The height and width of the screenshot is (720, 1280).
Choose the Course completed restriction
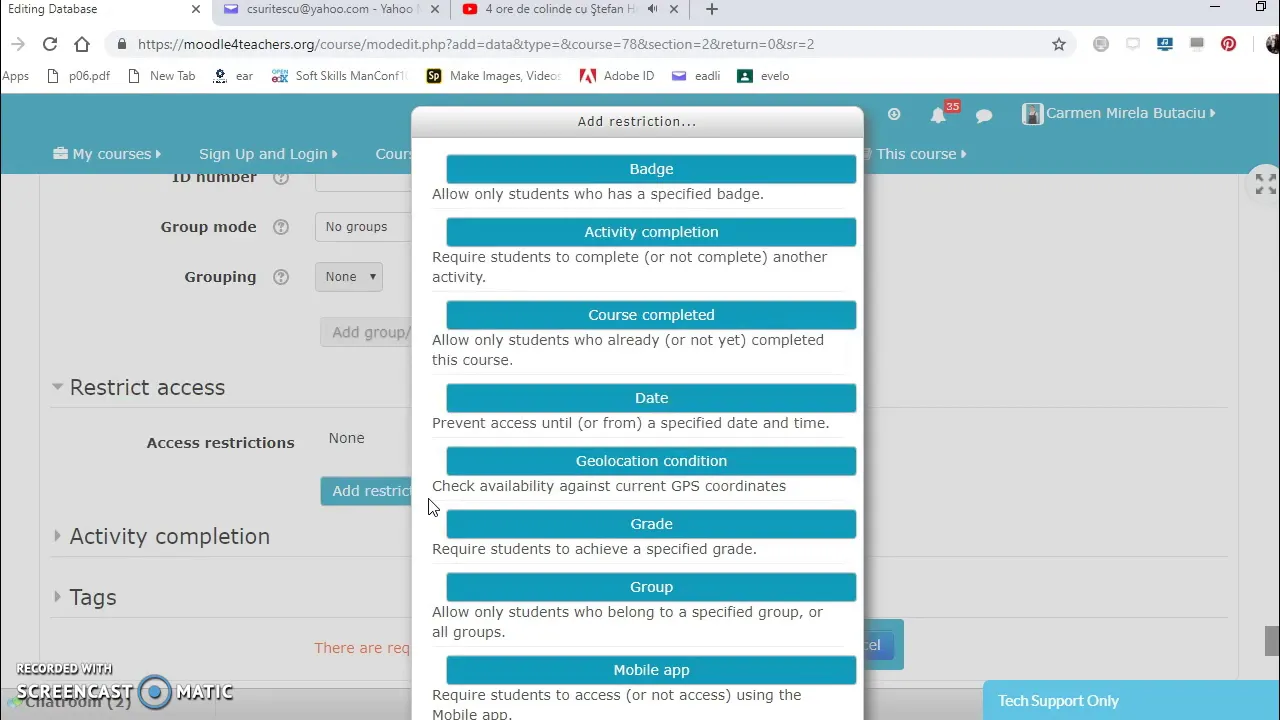point(651,315)
